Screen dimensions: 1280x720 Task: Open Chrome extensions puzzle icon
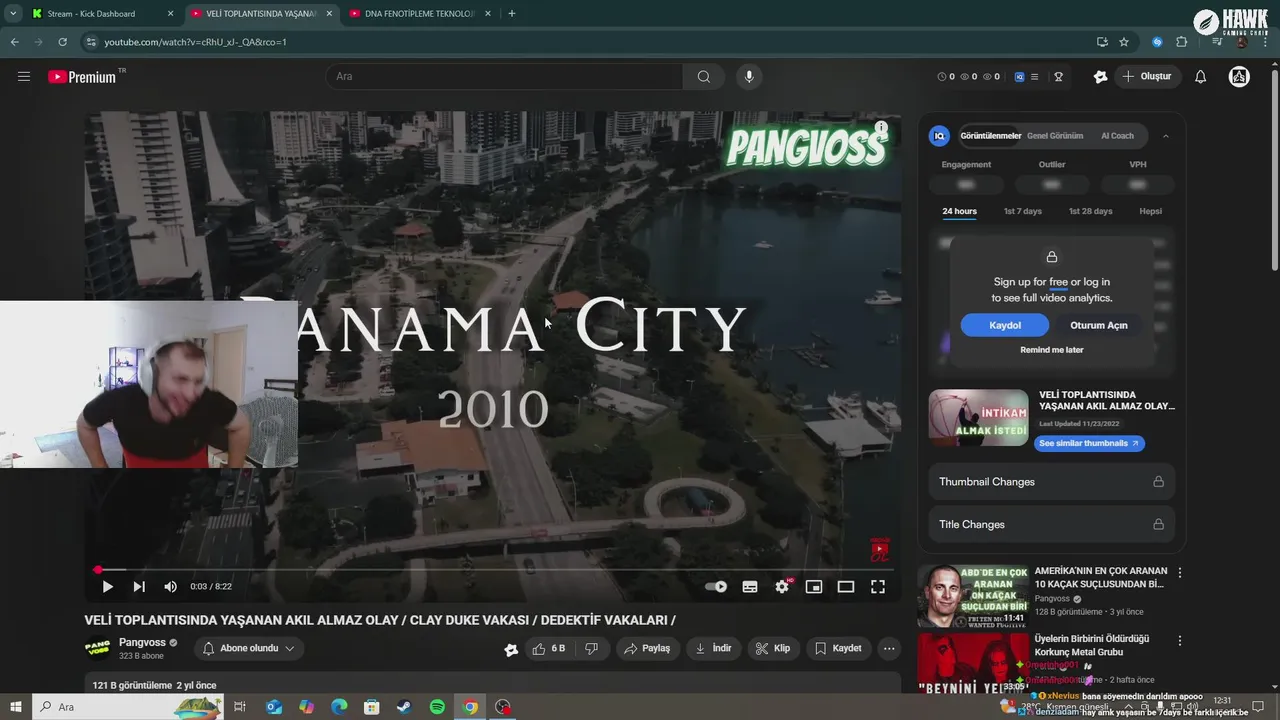pos(1181,42)
